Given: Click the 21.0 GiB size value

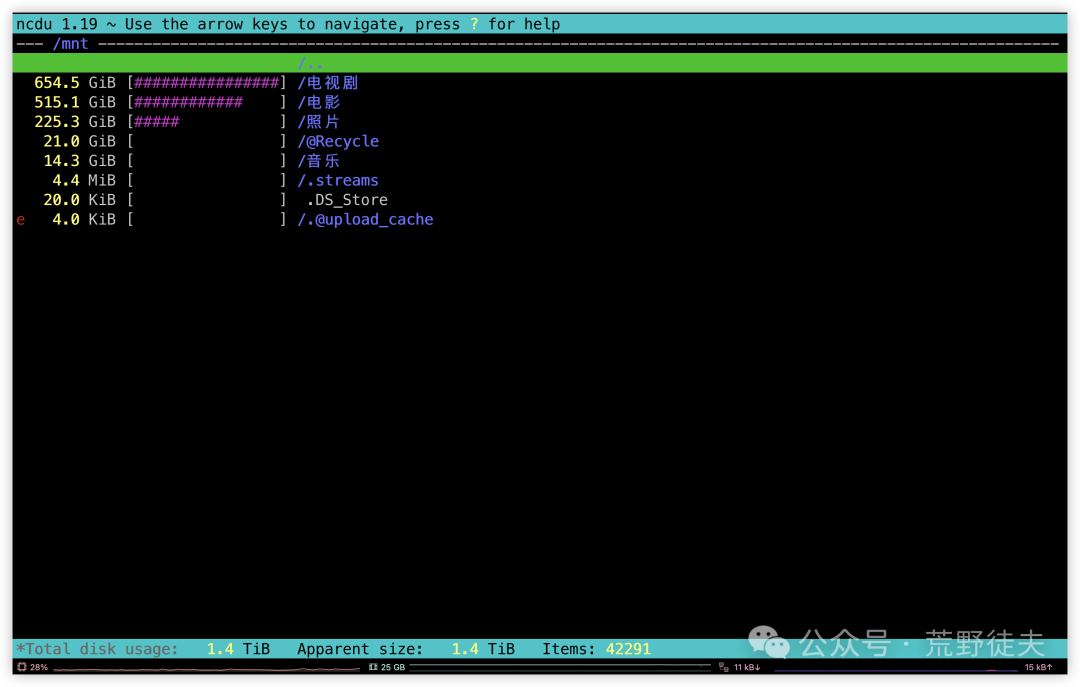Looking at the screenshot, I should [79, 141].
